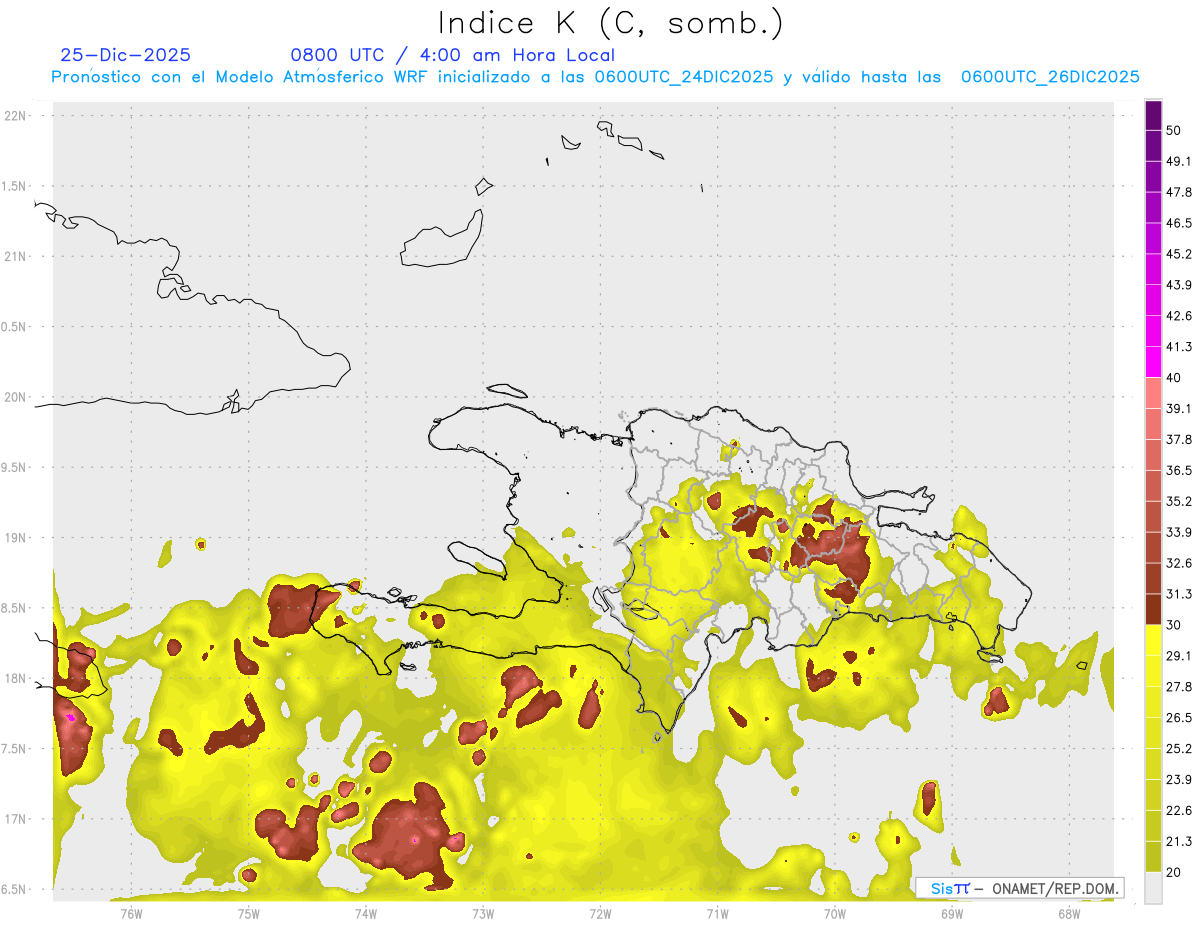Screen dimensions: 1200x927
Task: Click the "68W" longitude axis label
Action: 1069,913
